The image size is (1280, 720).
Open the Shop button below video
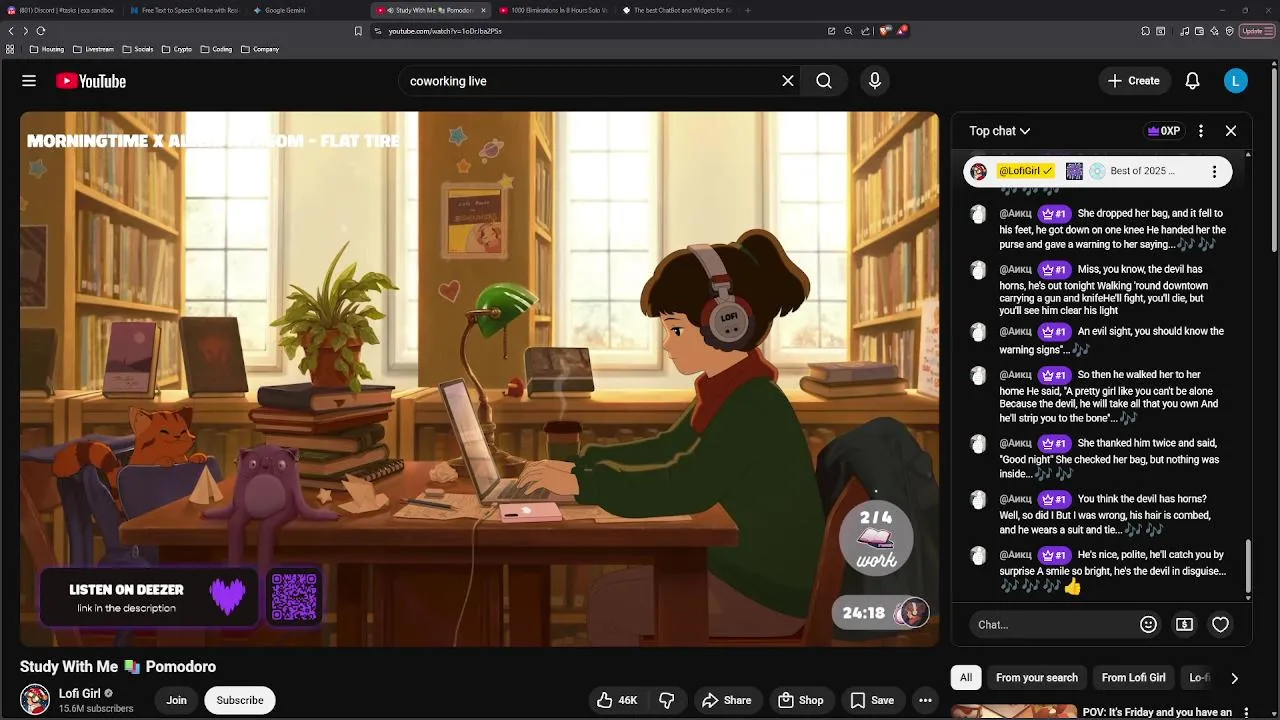click(801, 700)
